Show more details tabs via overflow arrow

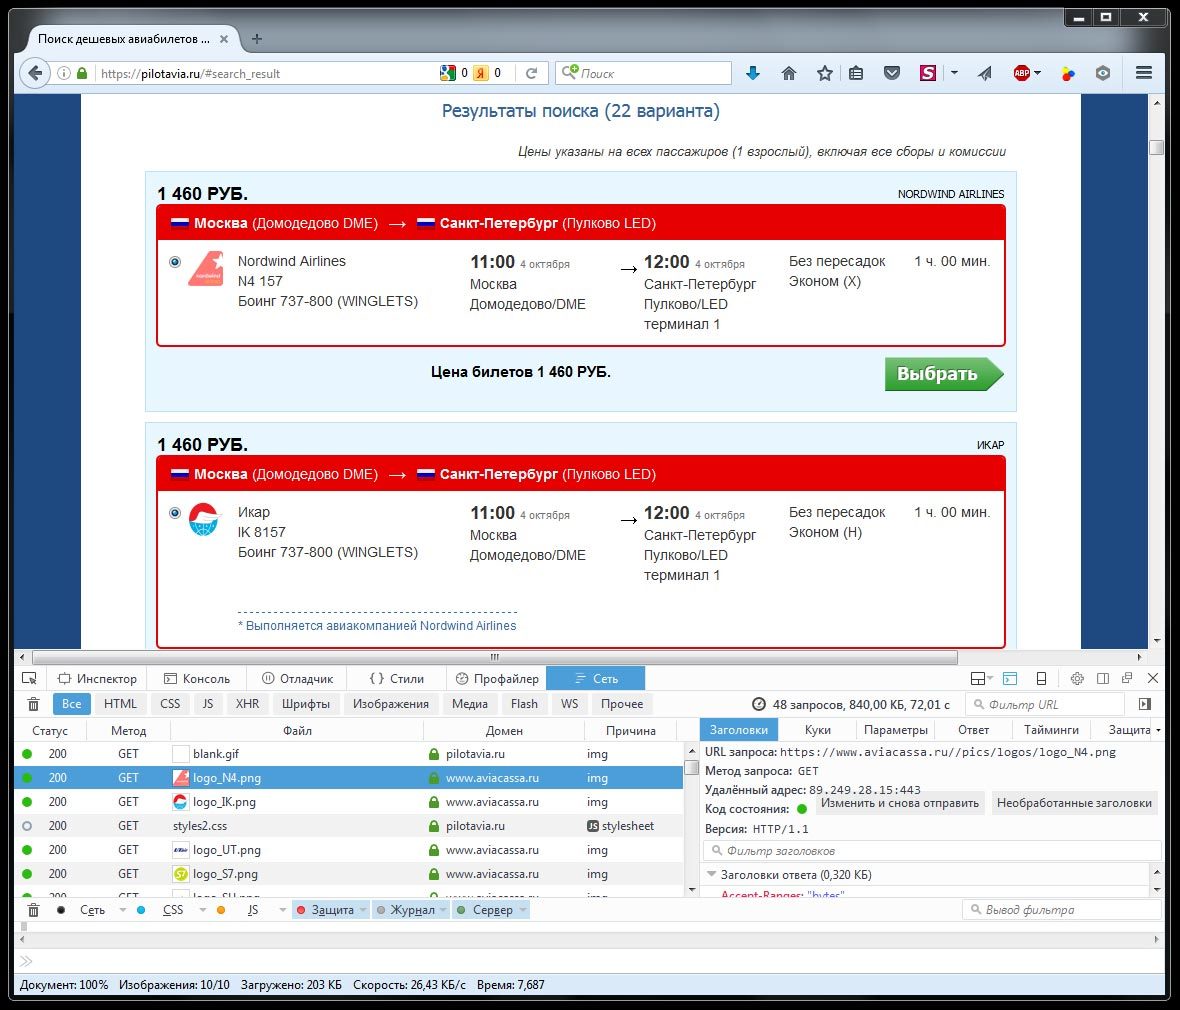pyautogui.click(x=1158, y=730)
